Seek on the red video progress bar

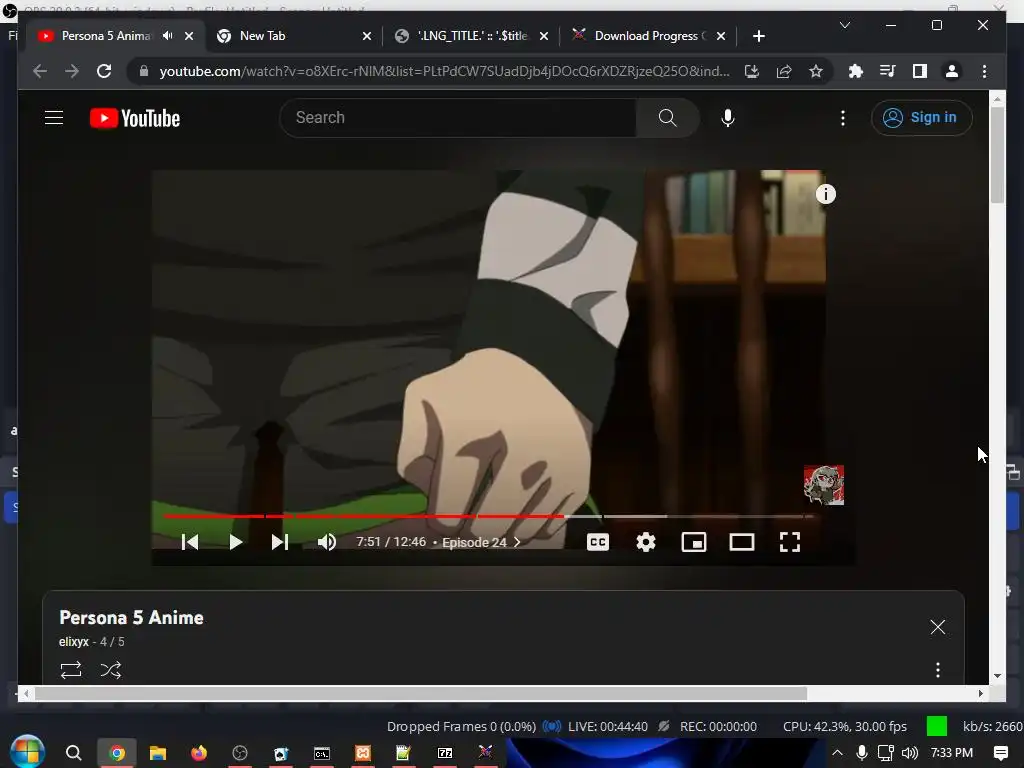488,517
